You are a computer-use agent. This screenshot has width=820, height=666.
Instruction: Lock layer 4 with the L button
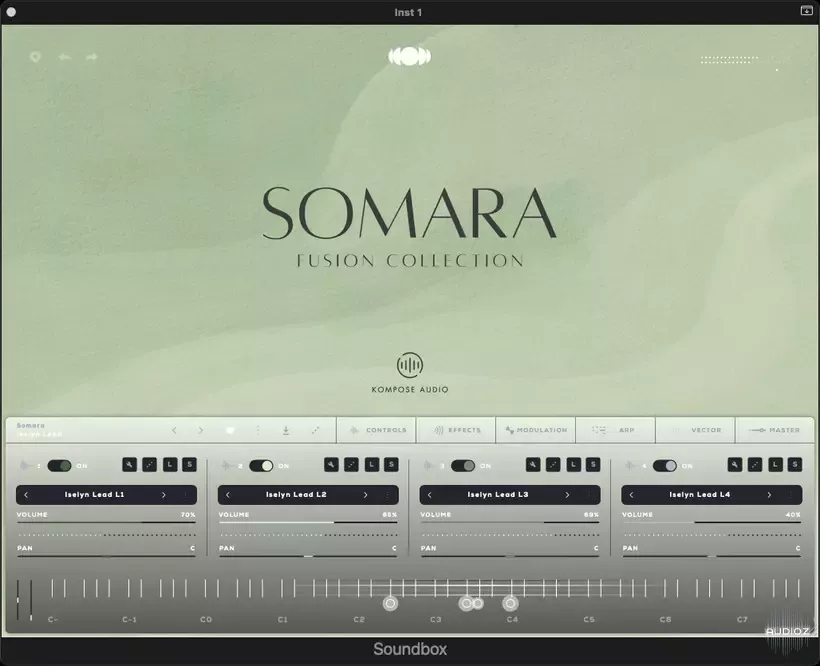(x=776, y=464)
